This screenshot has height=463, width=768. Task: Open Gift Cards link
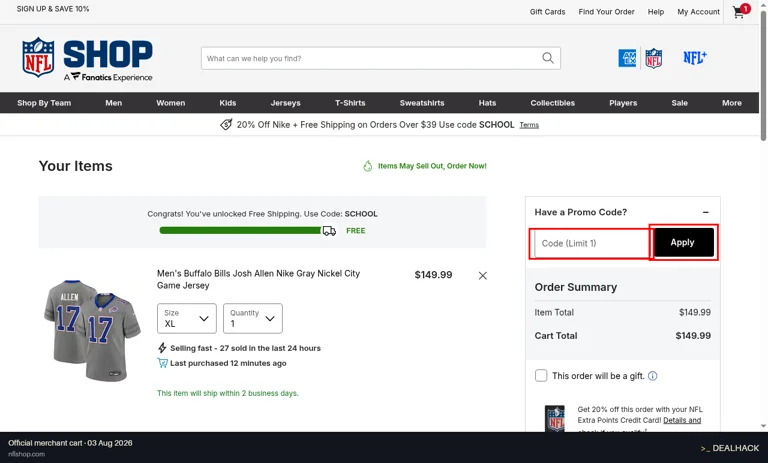coord(547,12)
